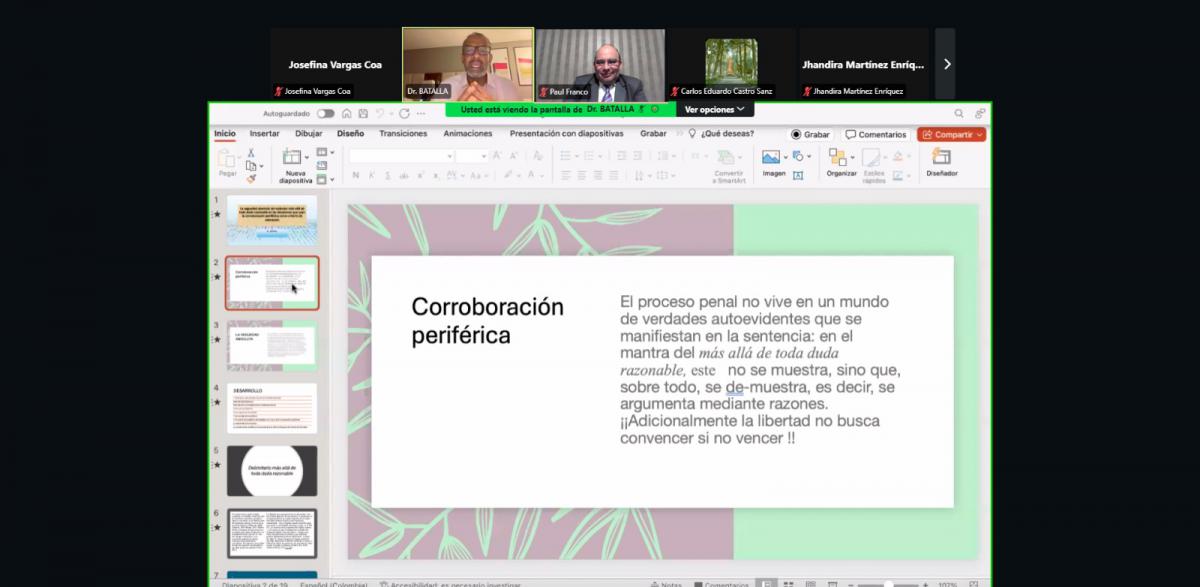The height and width of the screenshot is (587, 1200).
Task: Expand the Compartir dropdown
Action: (980, 134)
